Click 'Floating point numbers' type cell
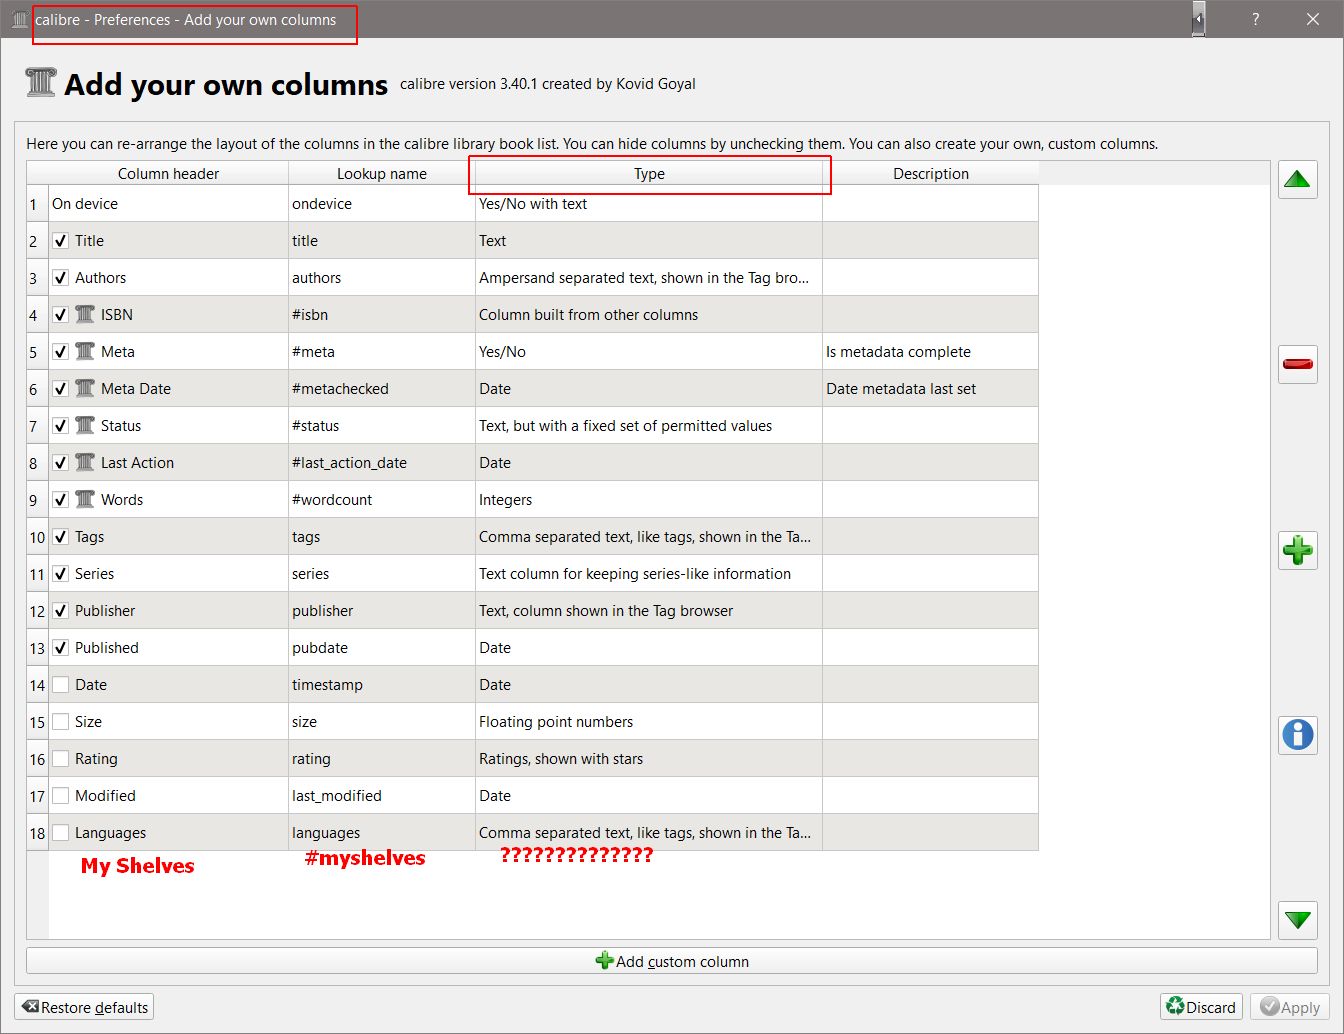The image size is (1344, 1034). [649, 722]
